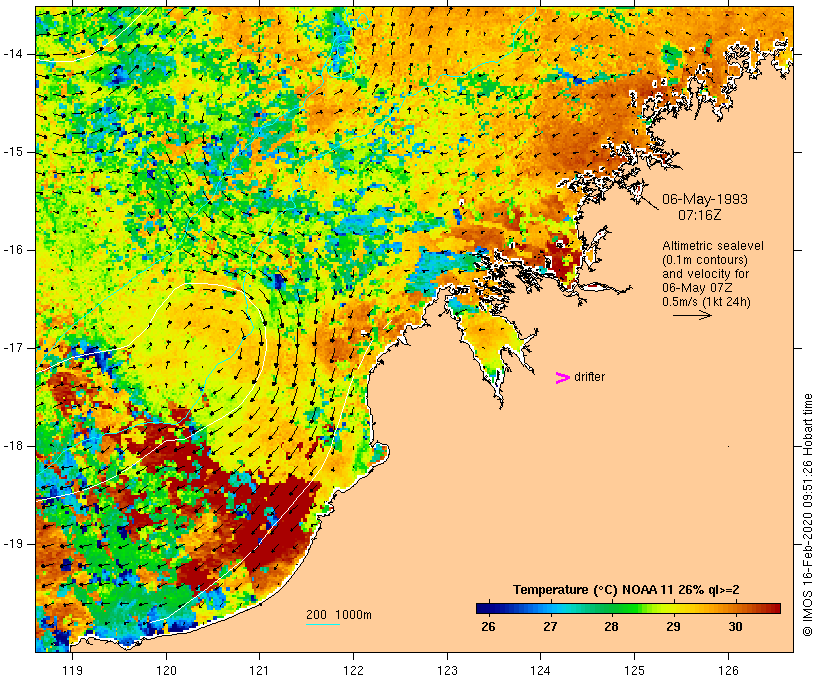This screenshot has height=680, width=820.
Task: Click the '06-May-1993' date label
Action: coord(704,199)
